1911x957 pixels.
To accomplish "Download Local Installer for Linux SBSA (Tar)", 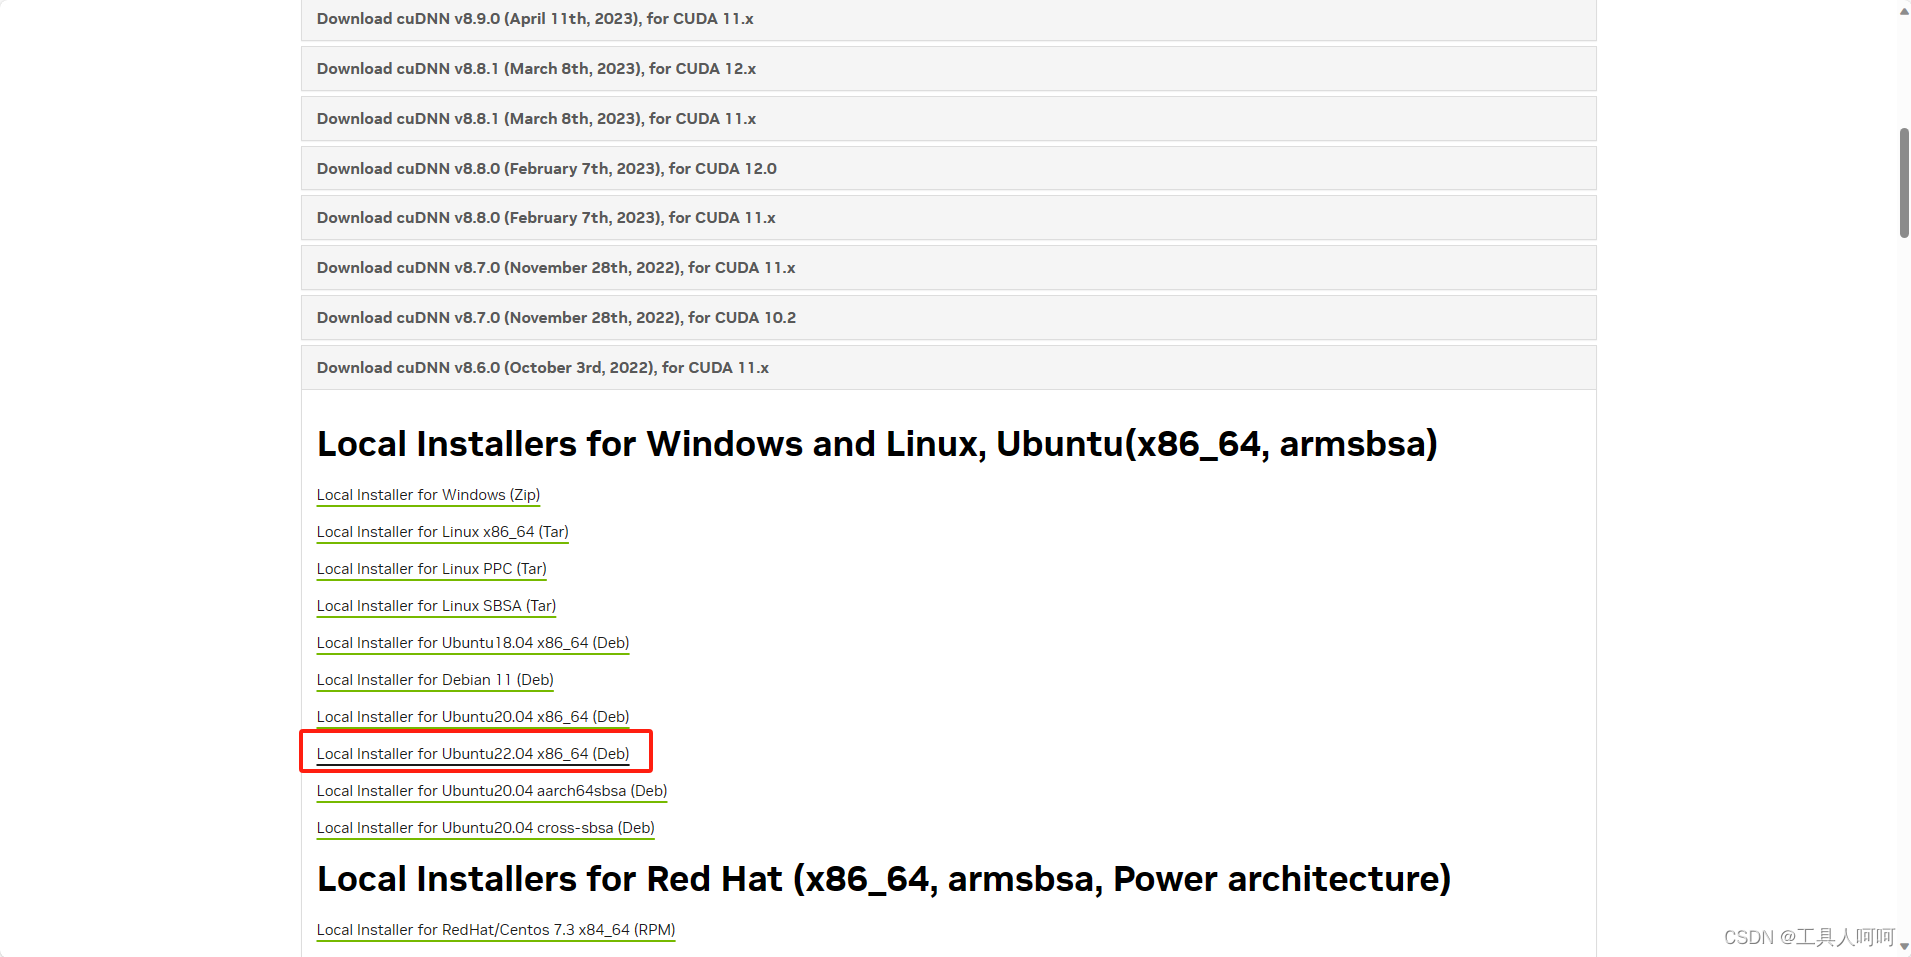I will coord(436,606).
